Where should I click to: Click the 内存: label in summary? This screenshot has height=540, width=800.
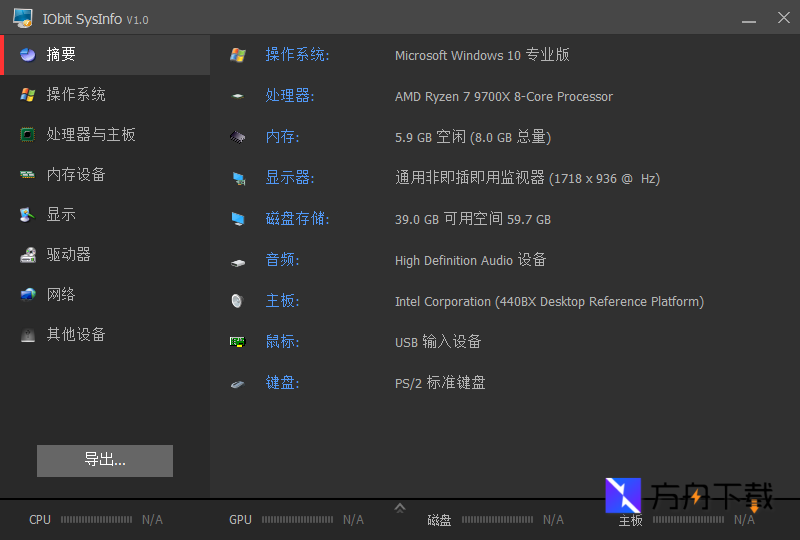point(283,137)
